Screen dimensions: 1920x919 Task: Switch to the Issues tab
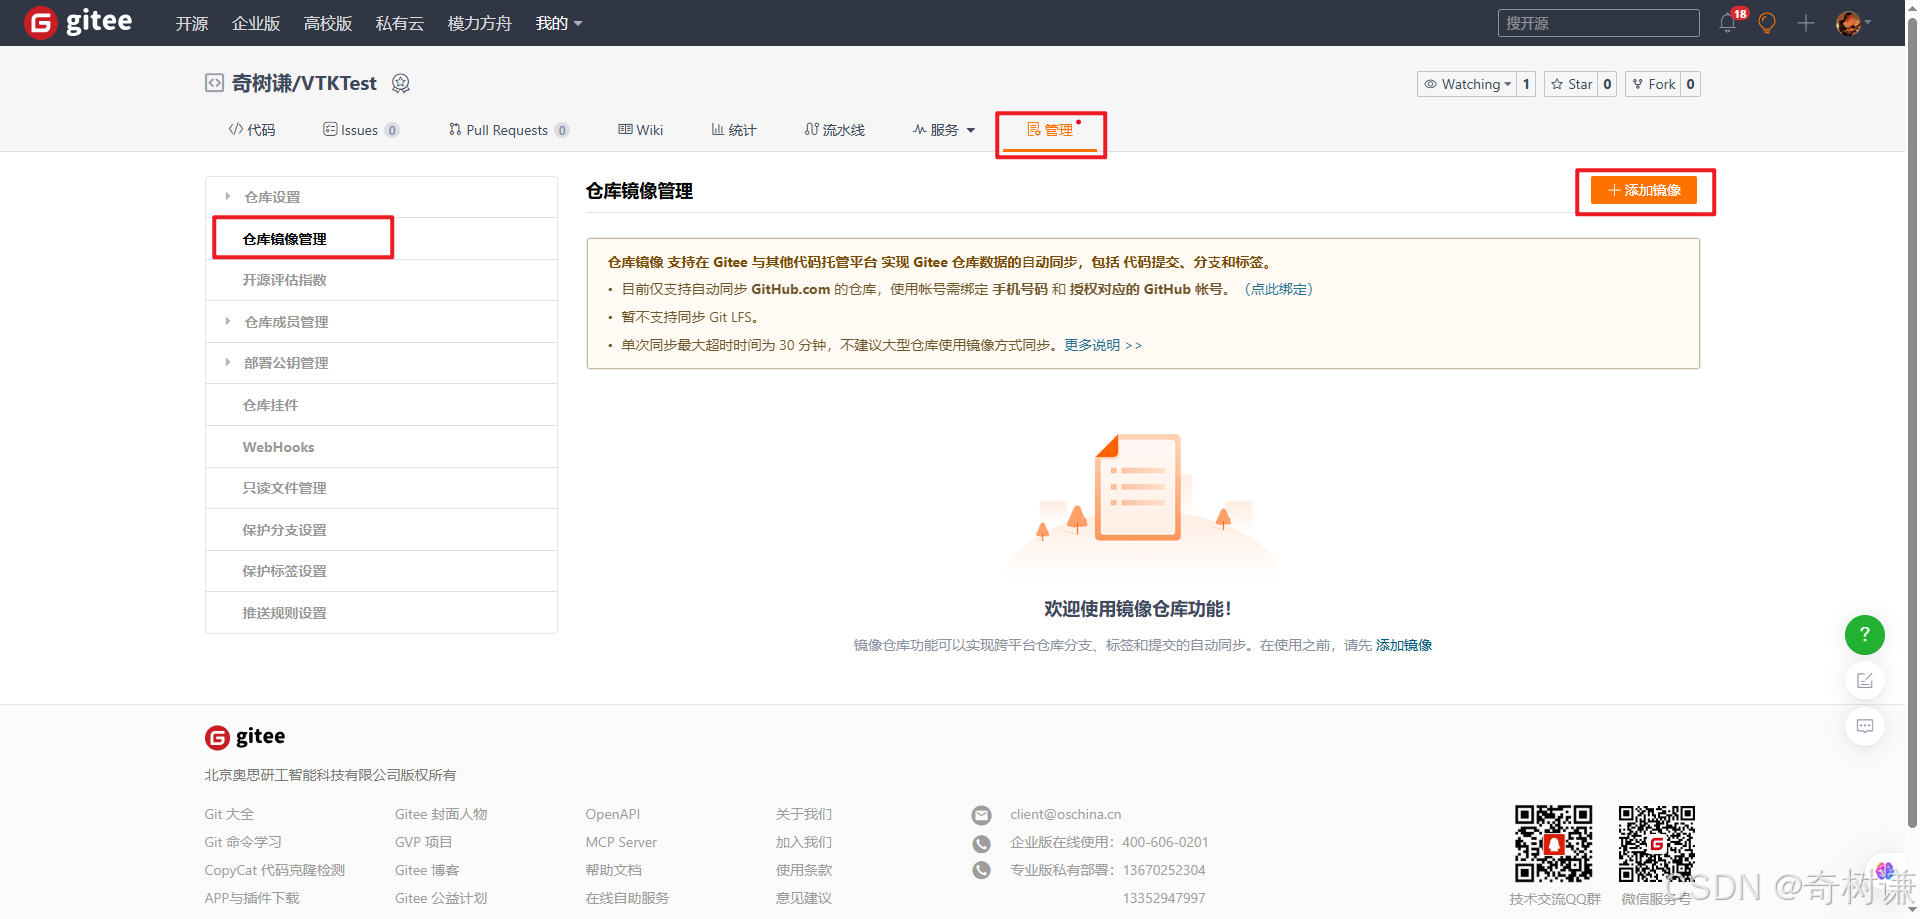click(361, 130)
